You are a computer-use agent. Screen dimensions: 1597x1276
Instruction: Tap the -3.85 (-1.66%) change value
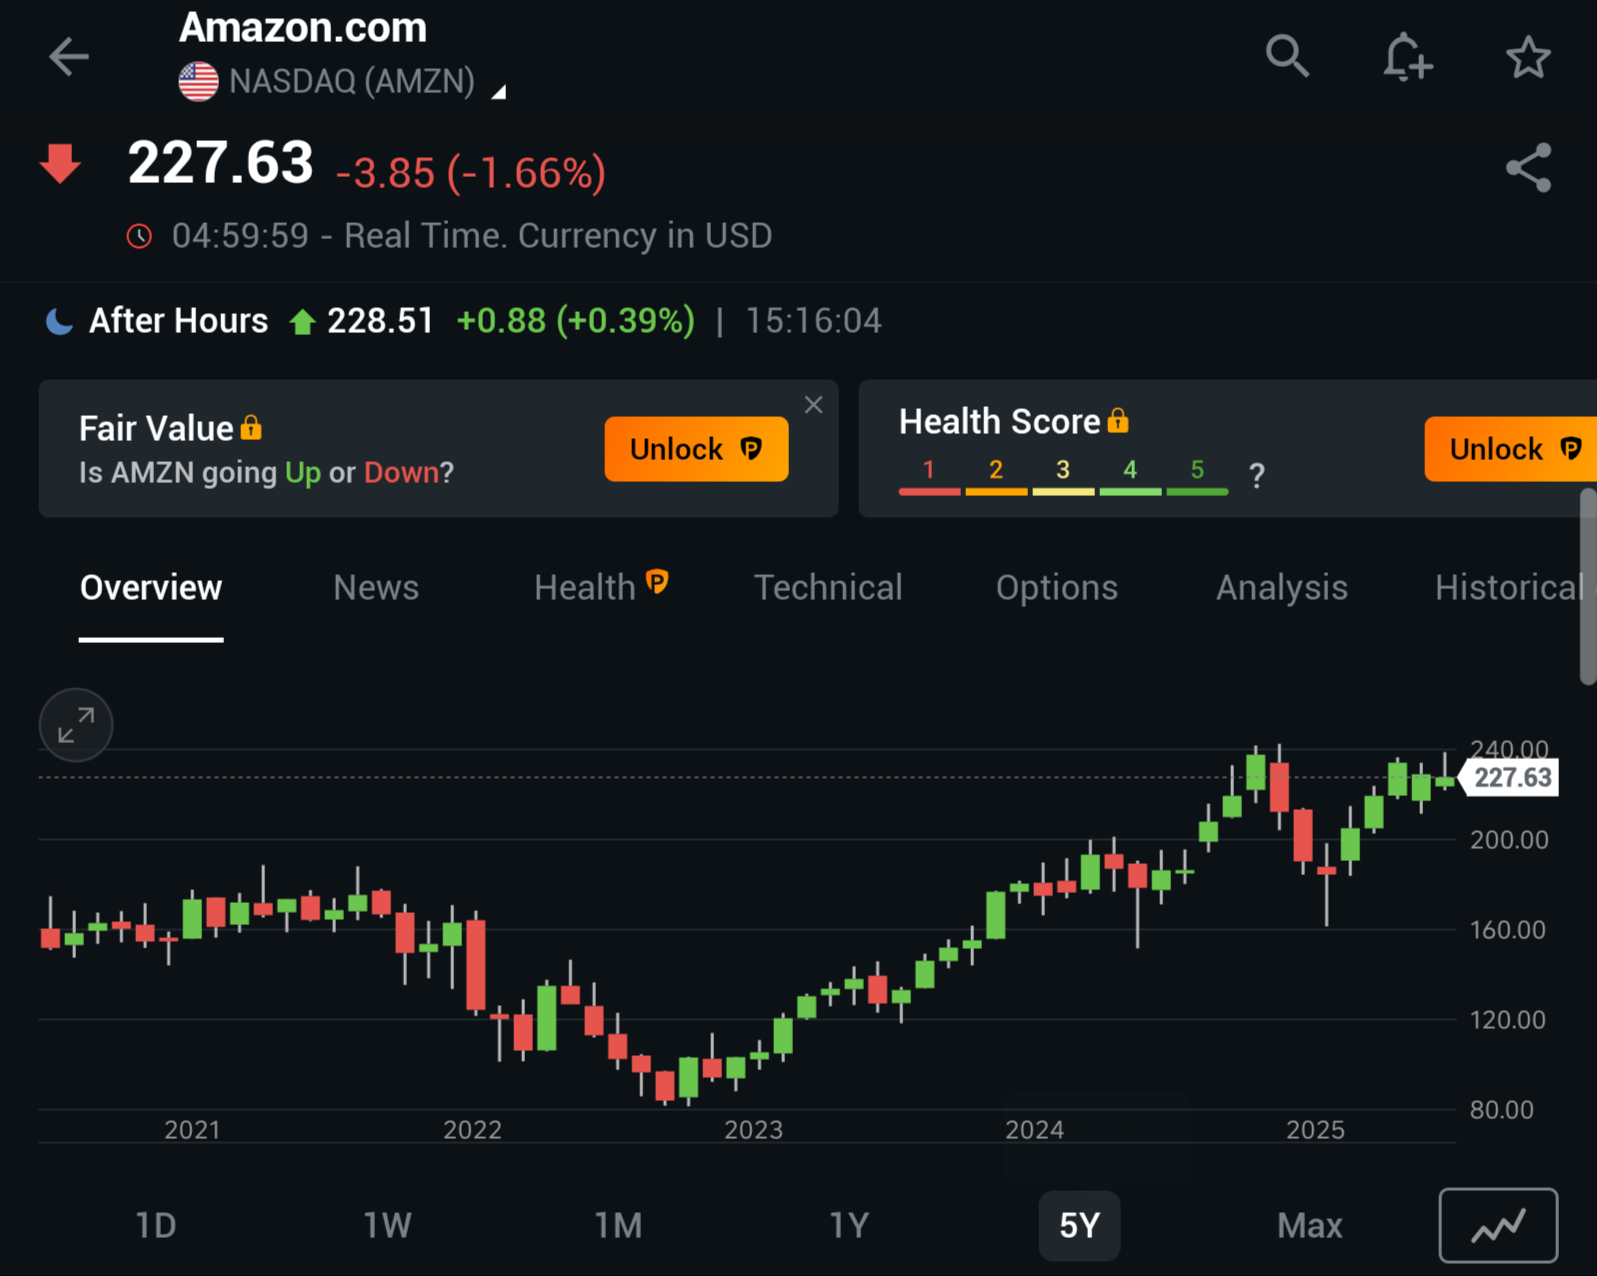(471, 173)
